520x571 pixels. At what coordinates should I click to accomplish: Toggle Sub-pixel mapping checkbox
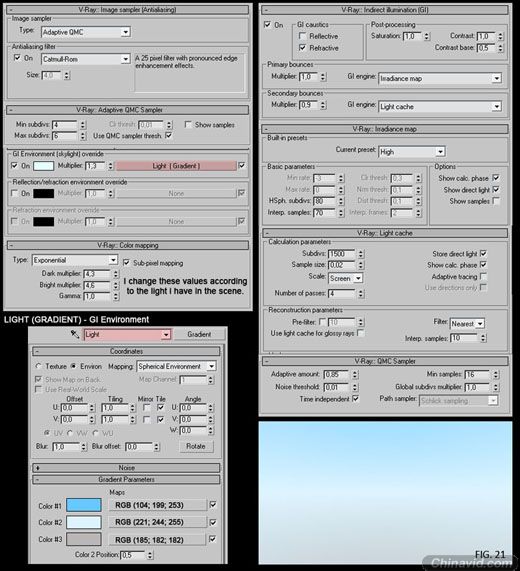[126, 263]
